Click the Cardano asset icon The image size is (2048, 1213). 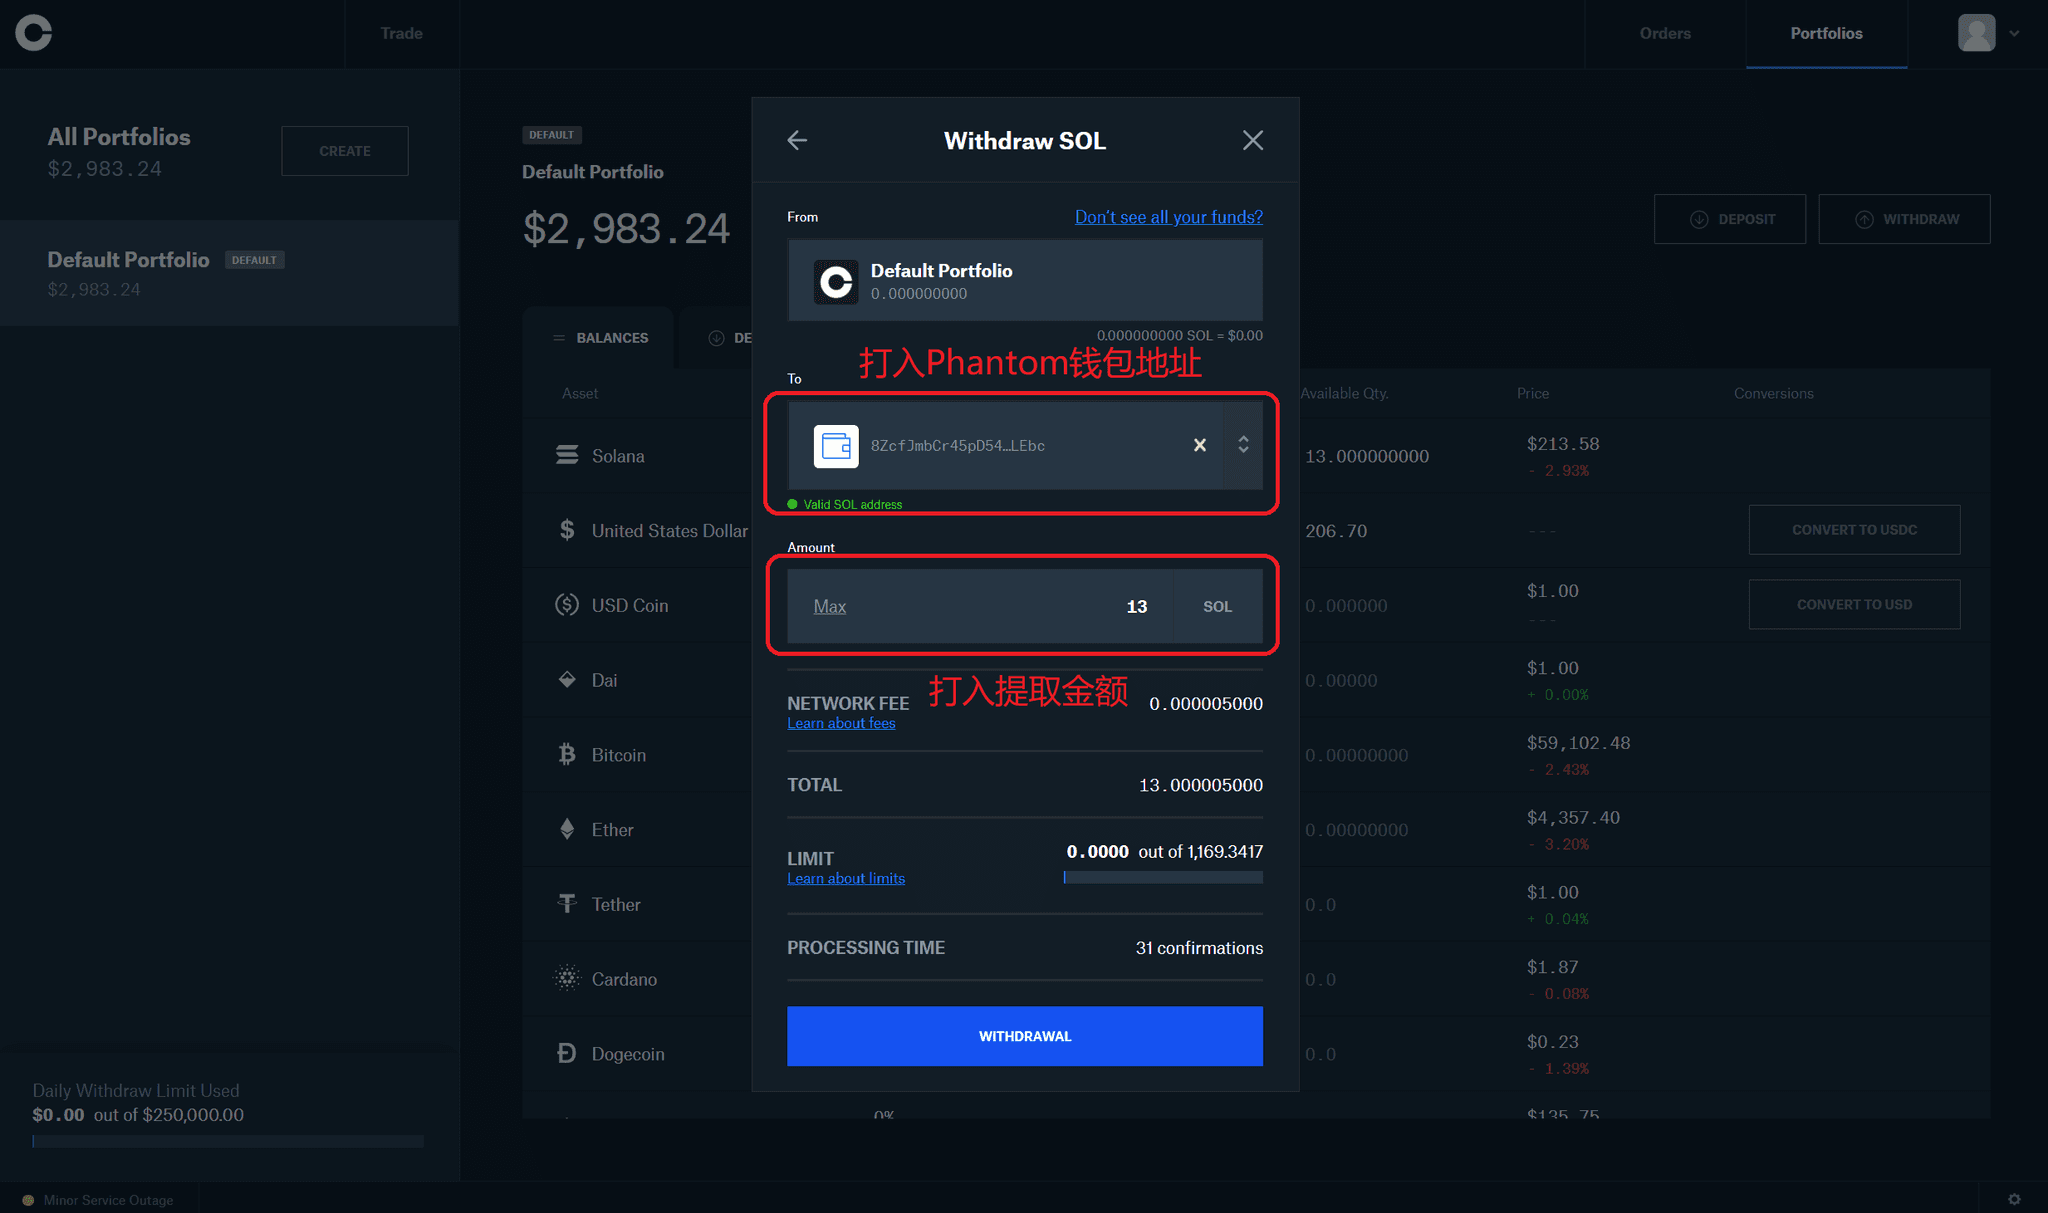tap(567, 978)
